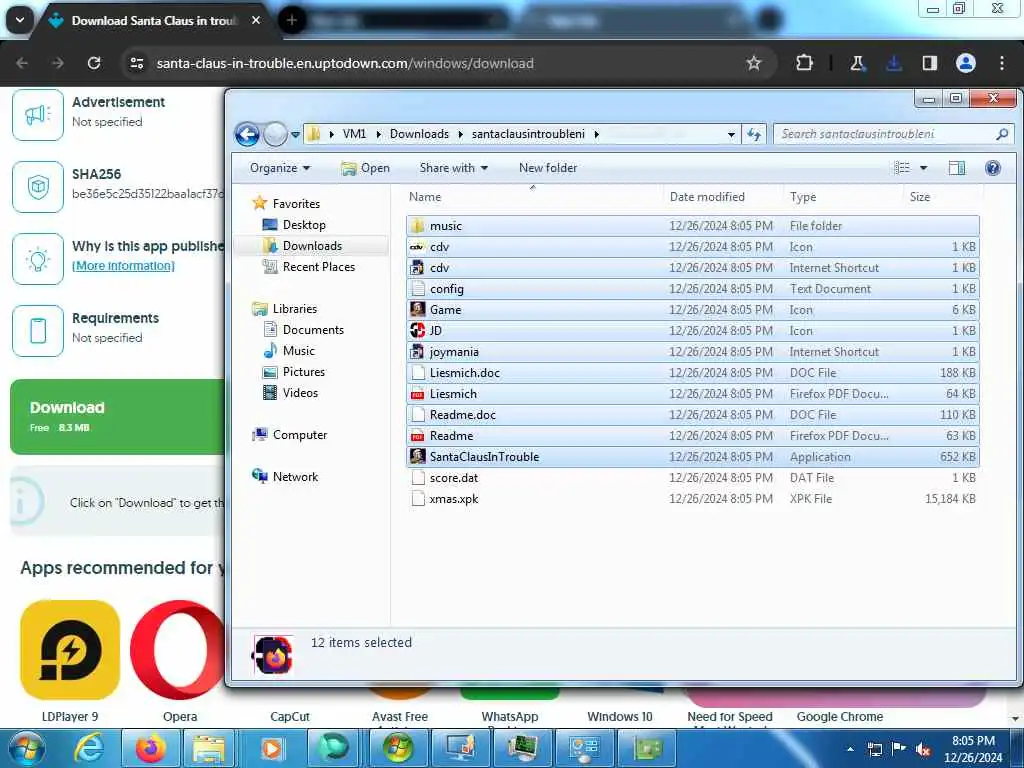Select the Liesmich.doc file
The height and width of the screenshot is (768, 1024).
(692, 373)
